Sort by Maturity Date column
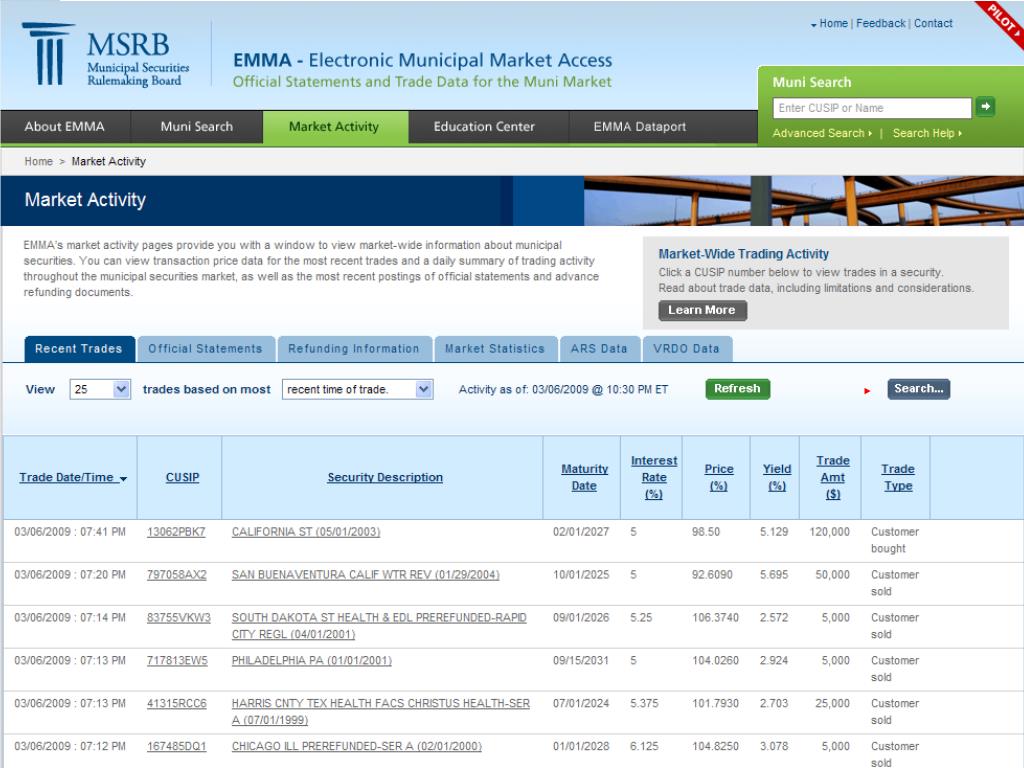This screenshot has height=768, width=1024. pyautogui.click(x=584, y=477)
